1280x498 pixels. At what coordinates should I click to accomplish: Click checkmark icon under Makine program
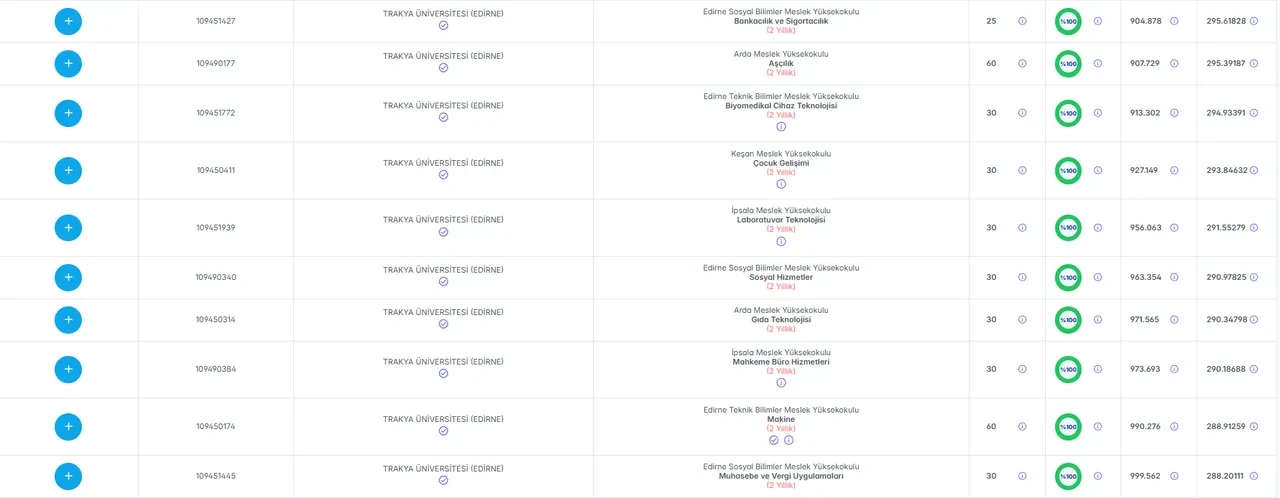773,439
